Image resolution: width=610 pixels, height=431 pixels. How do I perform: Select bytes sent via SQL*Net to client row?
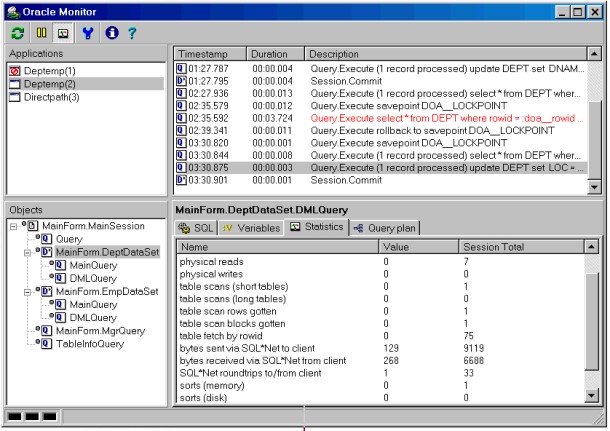[x=380, y=348]
